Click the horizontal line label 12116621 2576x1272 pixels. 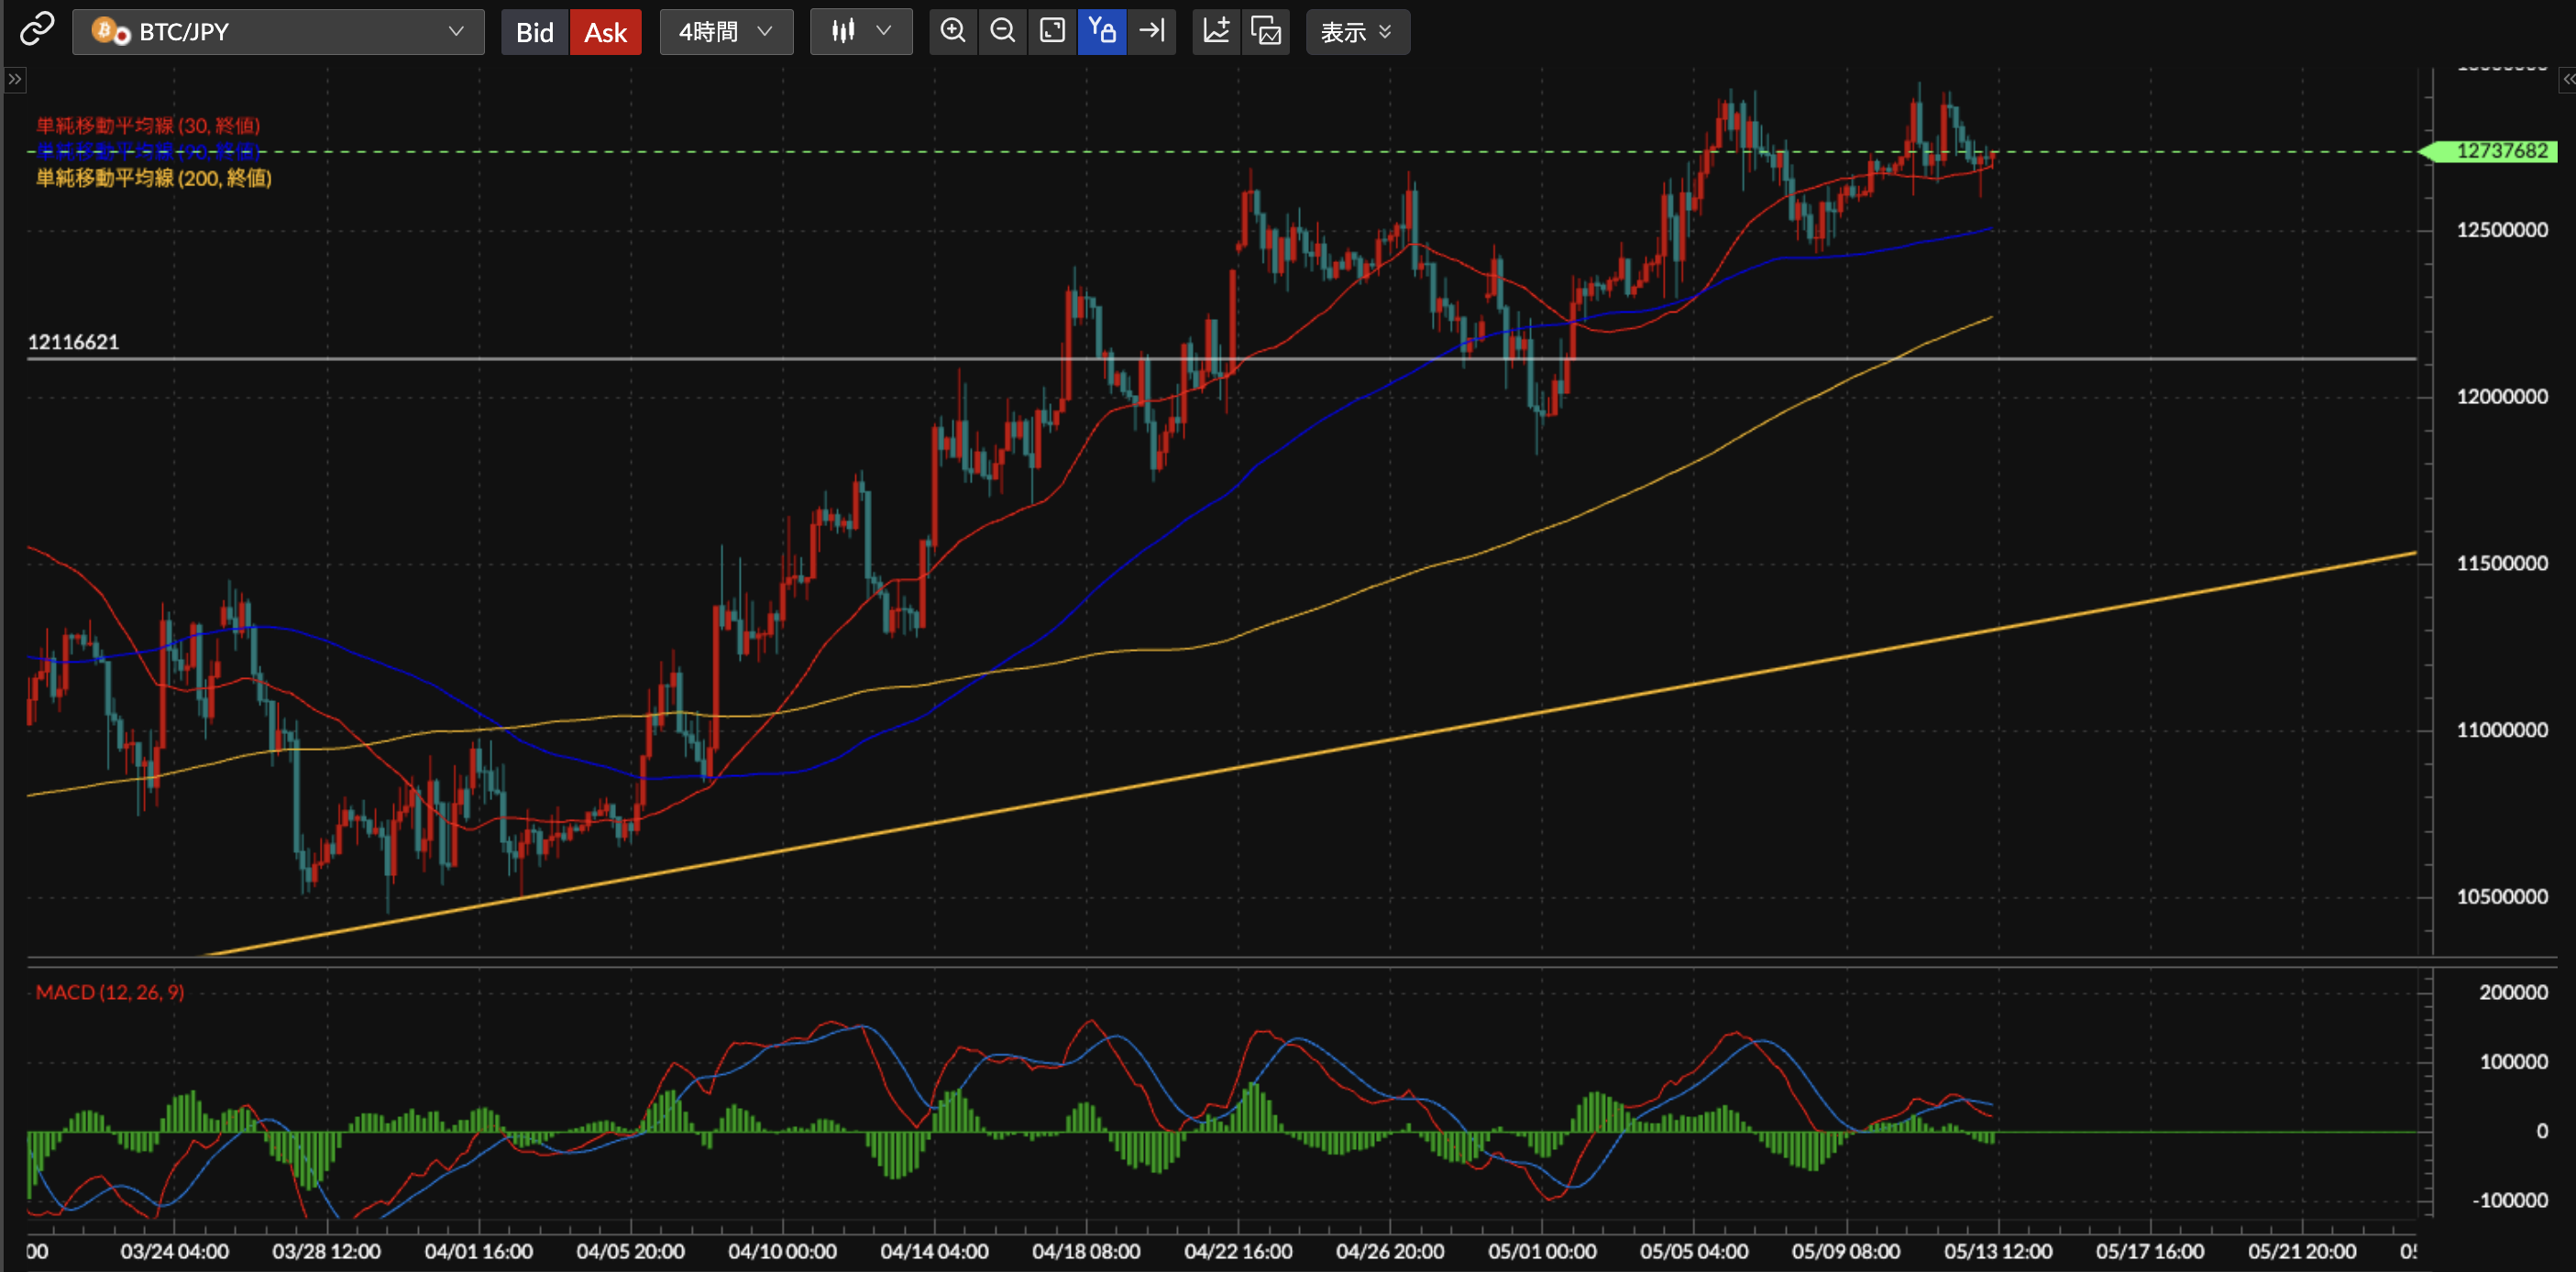click(x=73, y=342)
